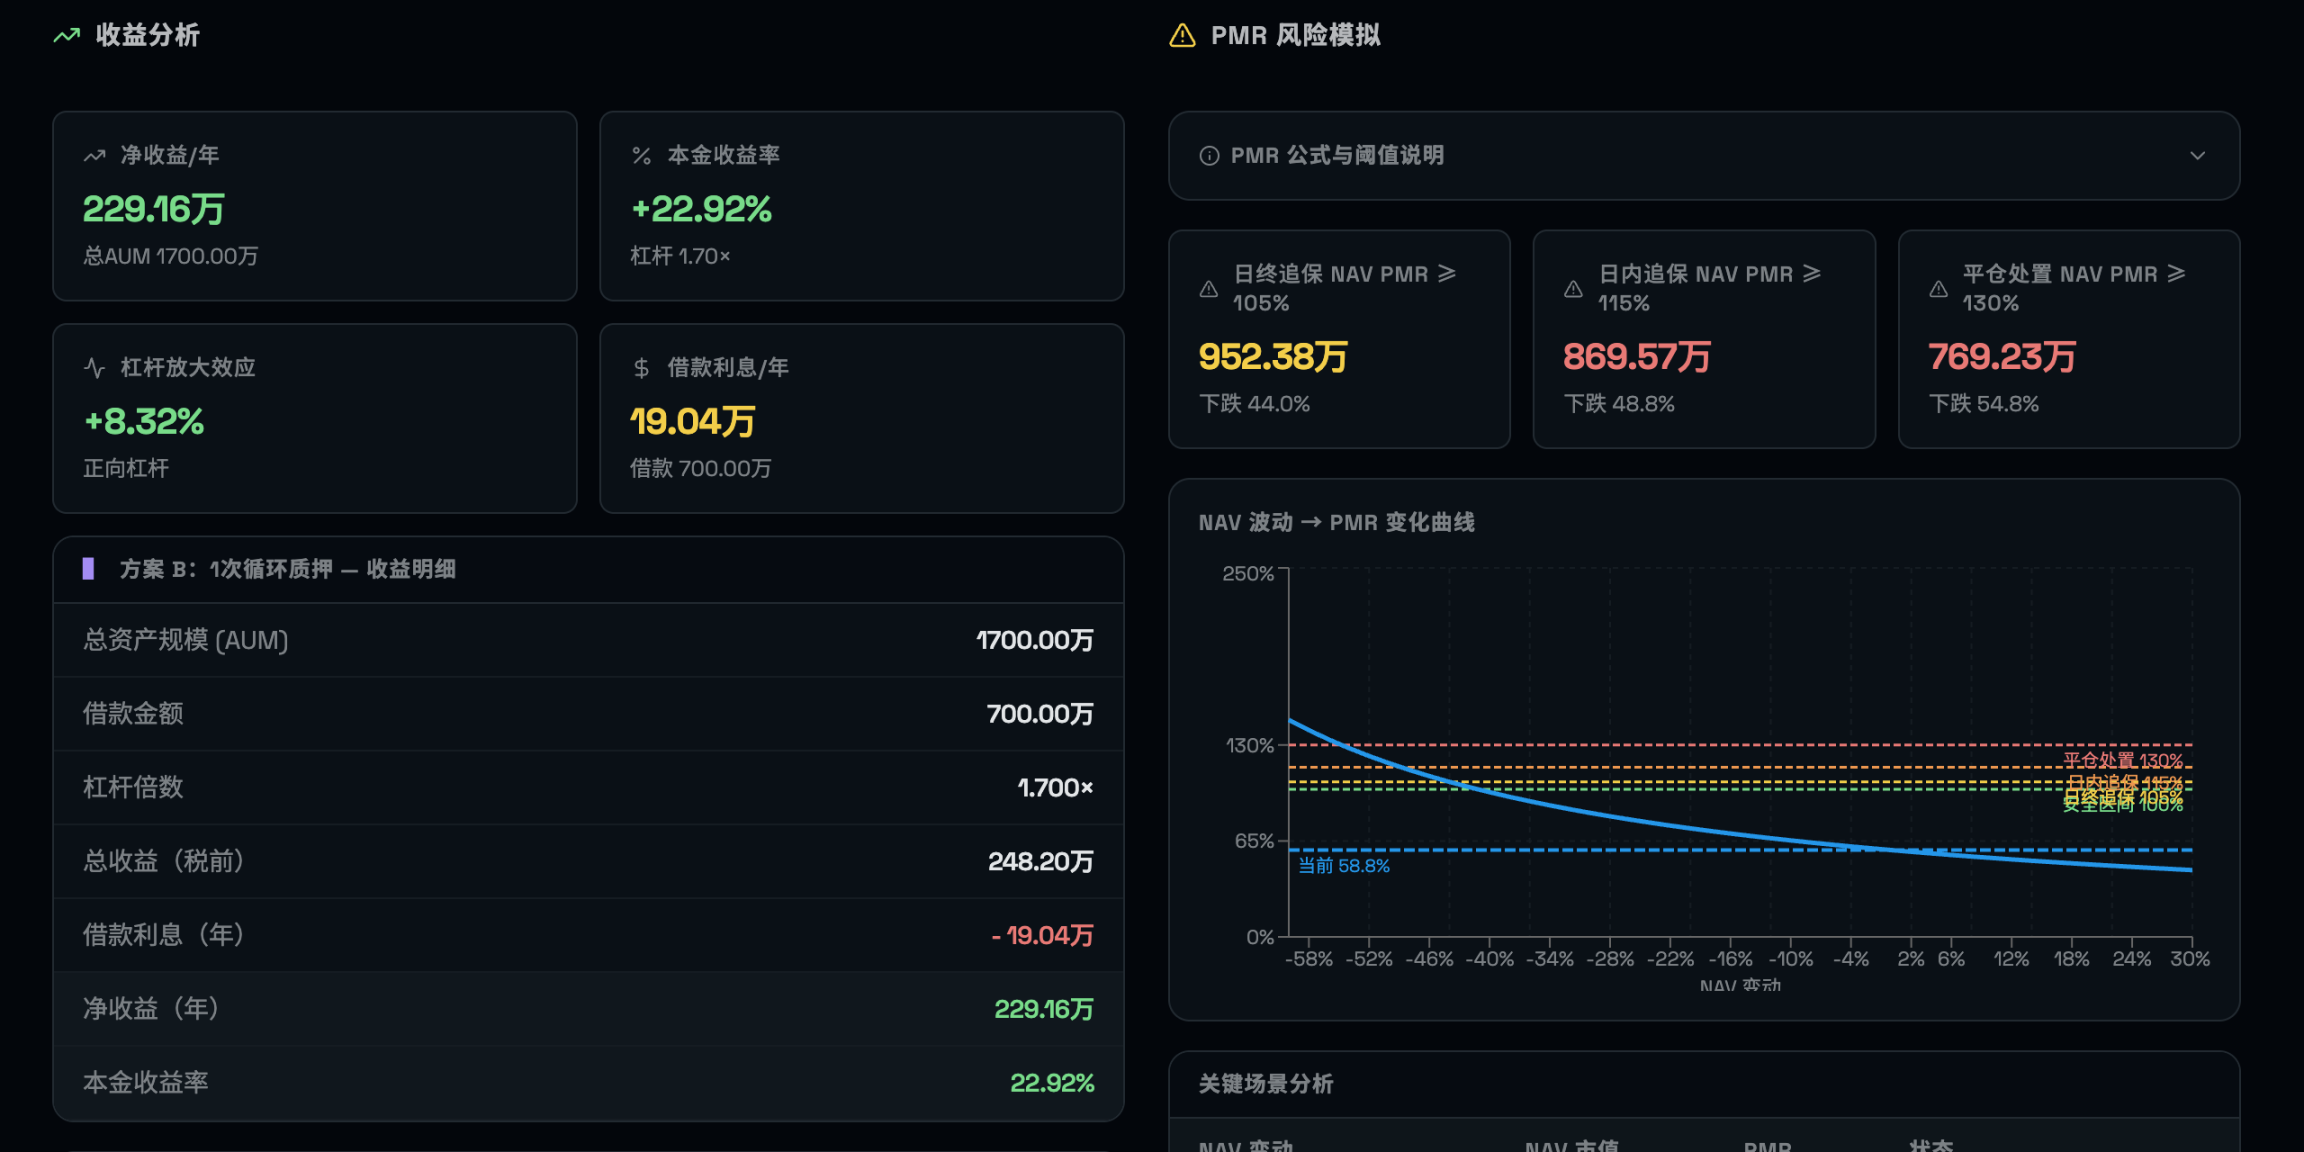
Task: Click the pulse icon next to 杠杆放大效应
Action: tap(94, 368)
